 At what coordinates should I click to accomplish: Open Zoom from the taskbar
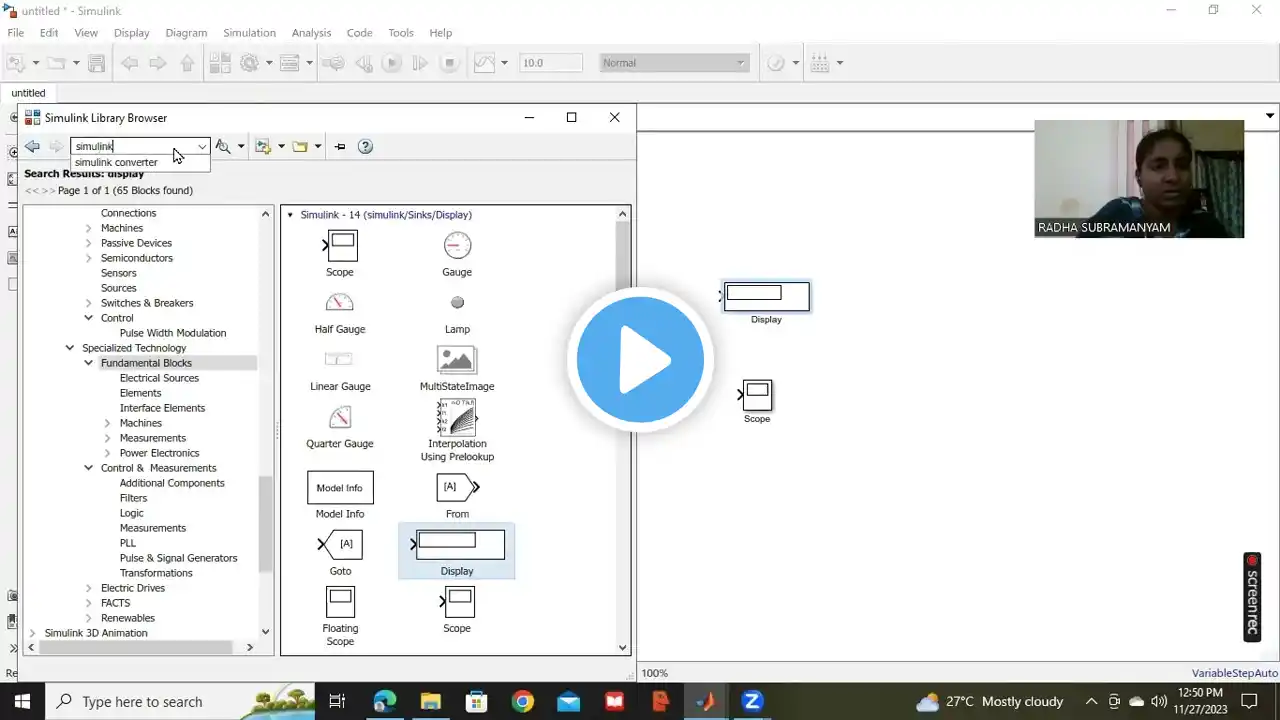pyautogui.click(x=752, y=701)
